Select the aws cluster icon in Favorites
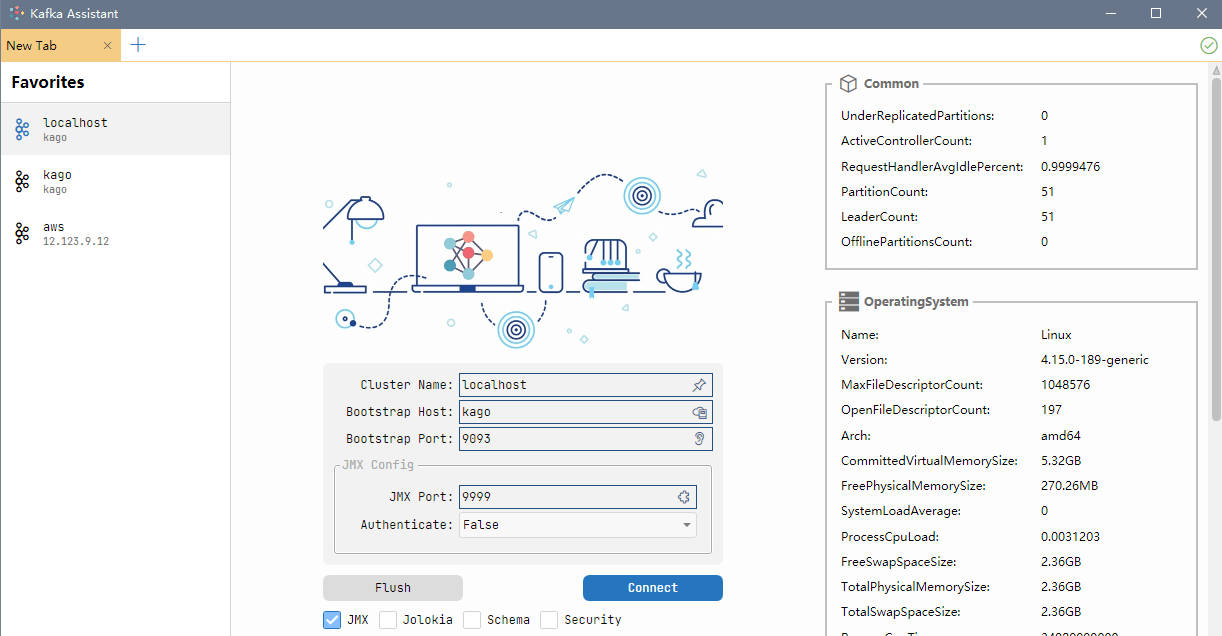1222x636 pixels. [x=22, y=233]
